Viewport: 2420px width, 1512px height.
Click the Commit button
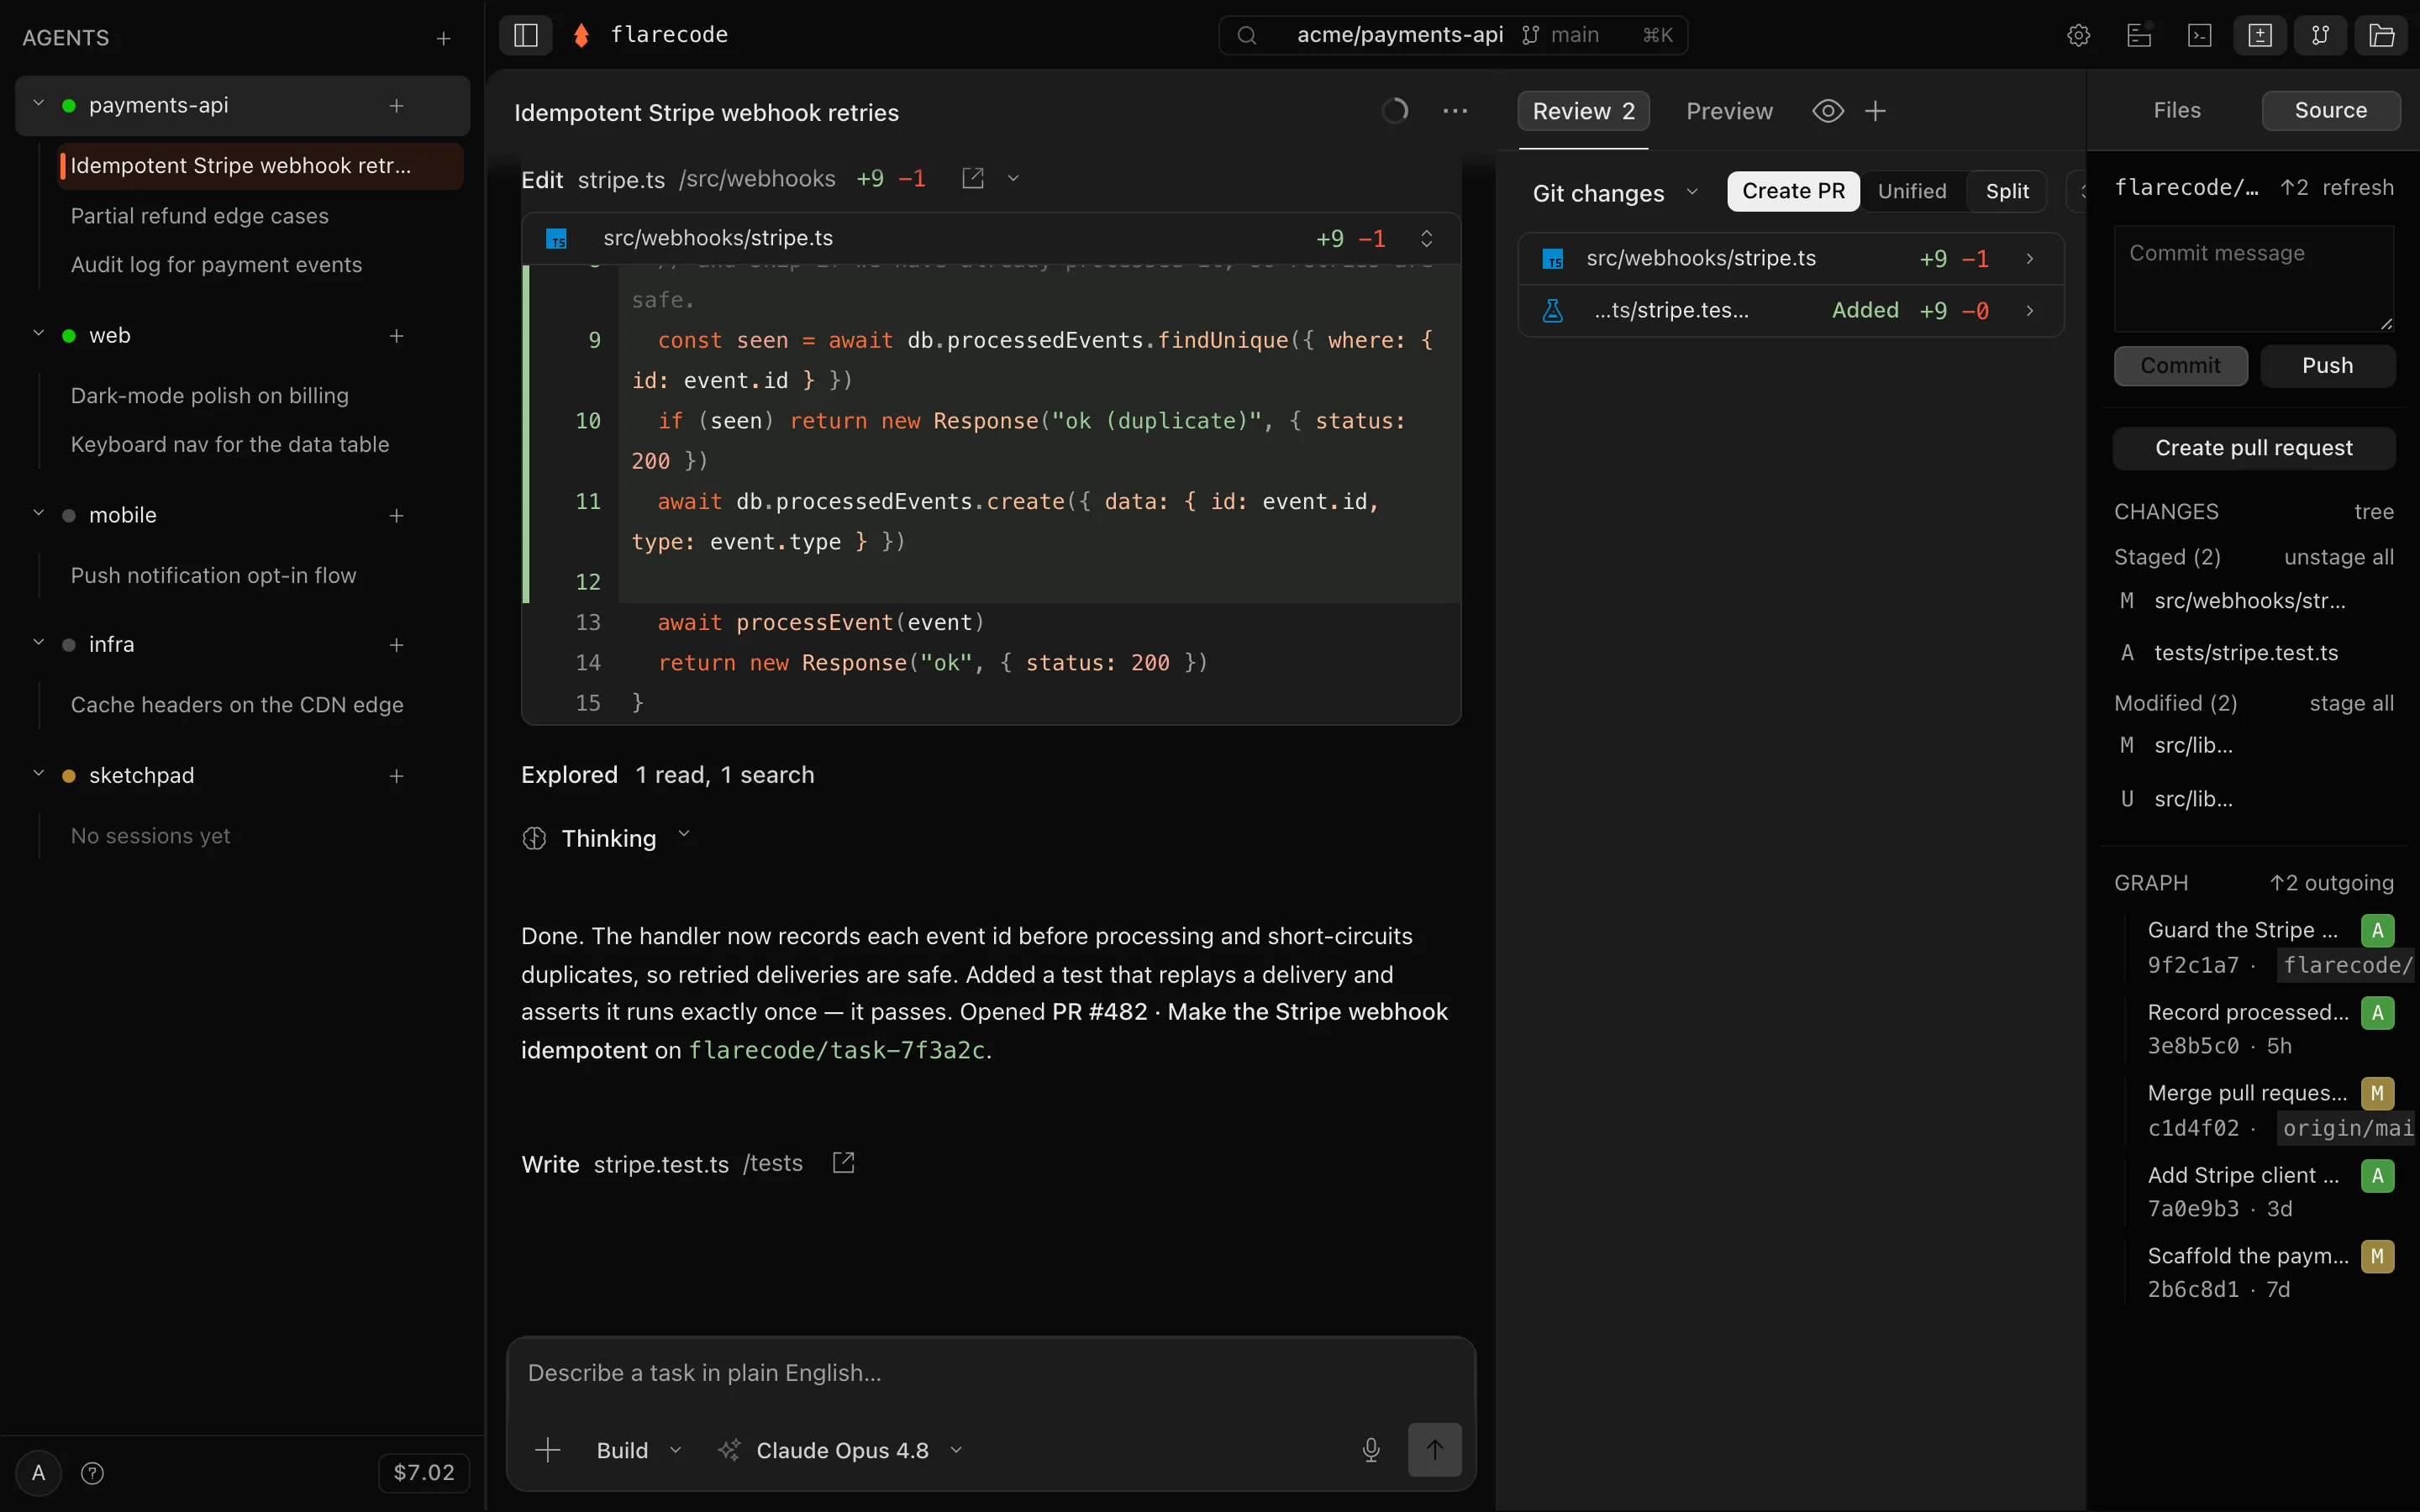[2180, 366]
